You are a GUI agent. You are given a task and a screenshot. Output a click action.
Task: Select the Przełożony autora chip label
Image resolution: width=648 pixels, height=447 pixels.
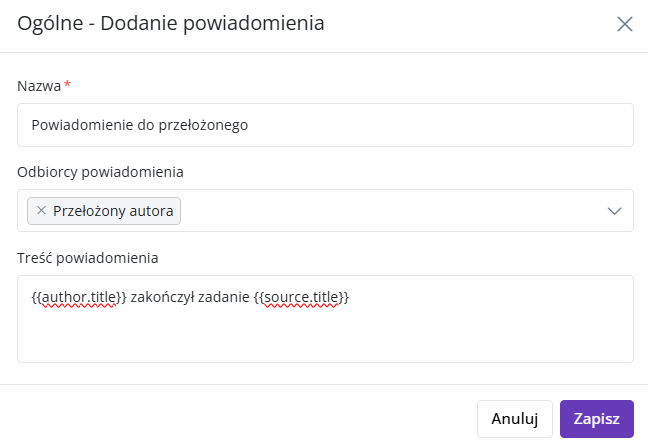tap(113, 211)
